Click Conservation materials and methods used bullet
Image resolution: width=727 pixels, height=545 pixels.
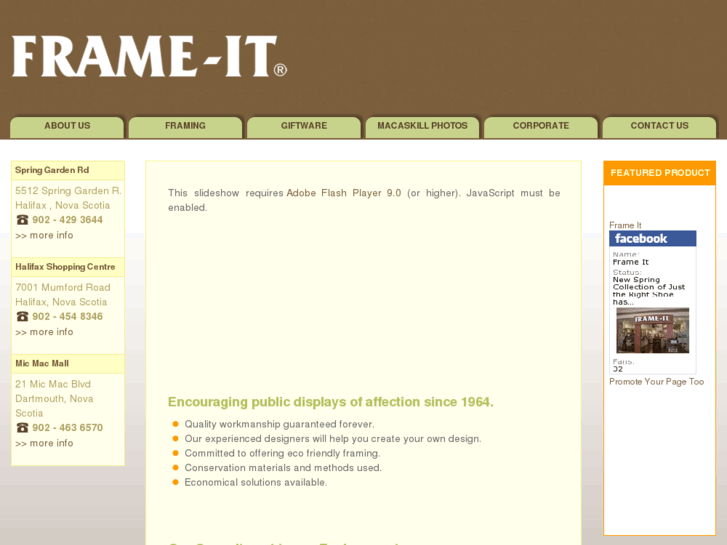(283, 468)
